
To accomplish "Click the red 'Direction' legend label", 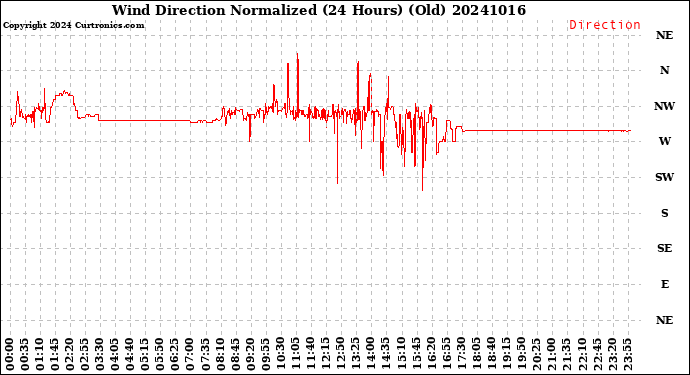I will coord(605,25).
